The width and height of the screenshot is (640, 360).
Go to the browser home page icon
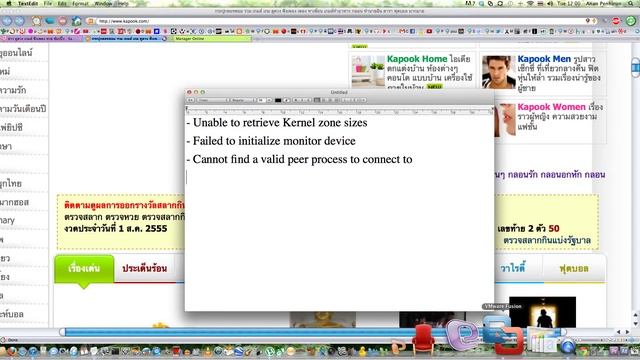point(76,21)
